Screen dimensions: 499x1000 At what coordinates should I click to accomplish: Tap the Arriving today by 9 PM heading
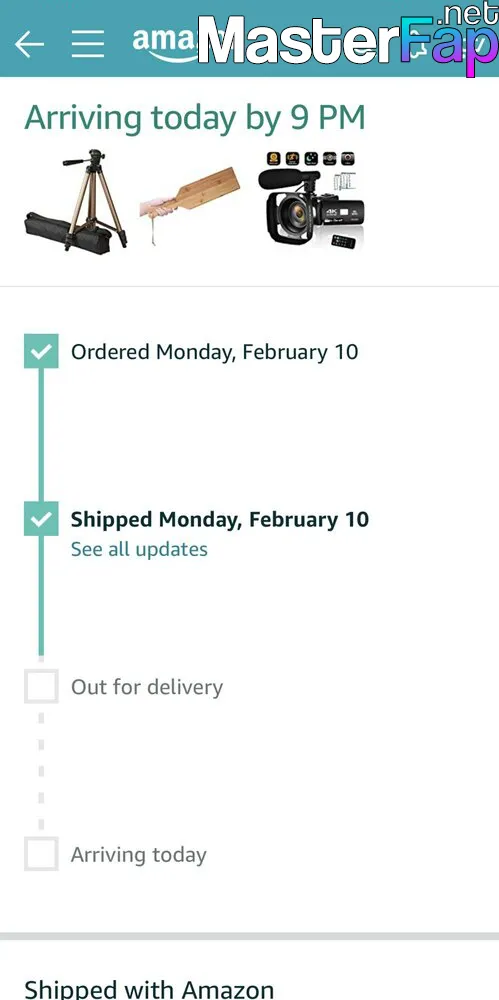[x=195, y=119]
